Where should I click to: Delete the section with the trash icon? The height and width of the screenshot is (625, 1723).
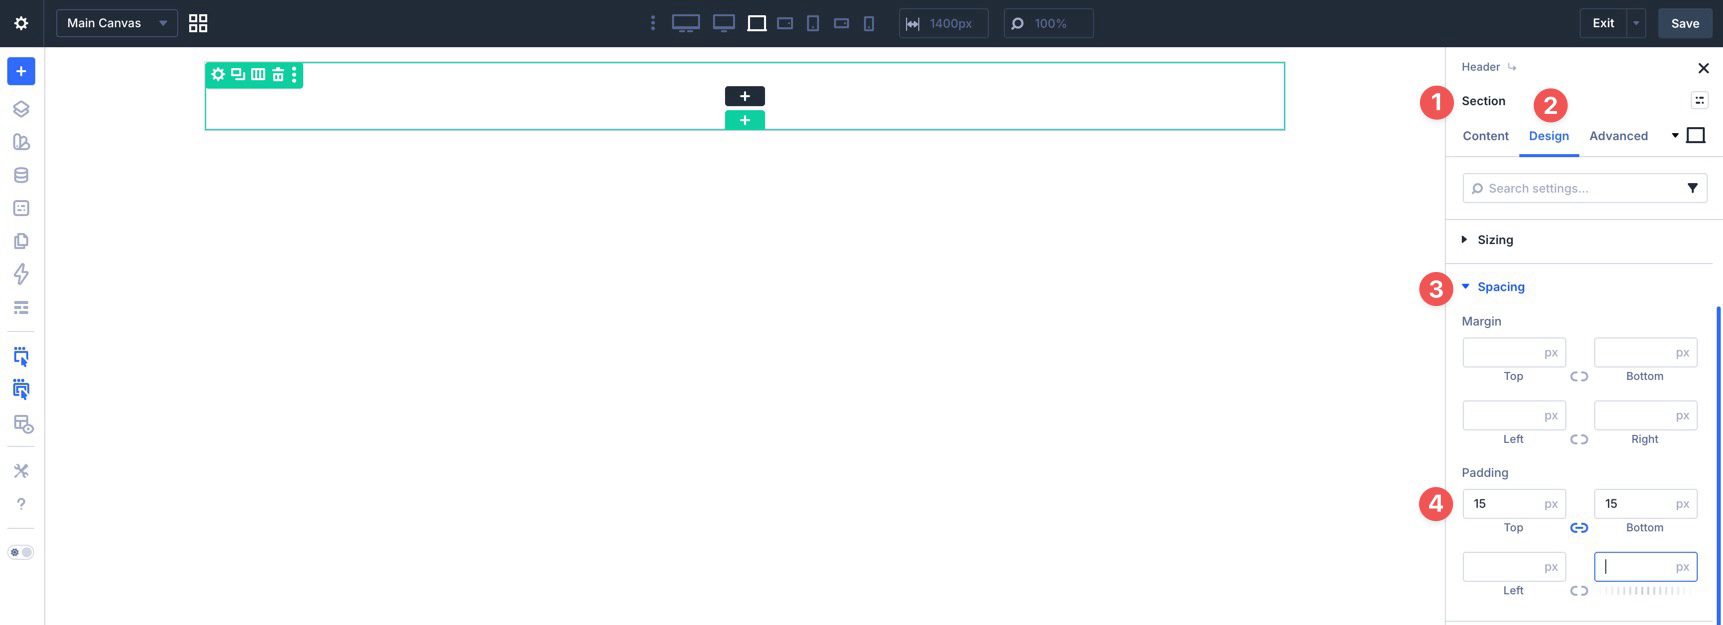(x=278, y=74)
